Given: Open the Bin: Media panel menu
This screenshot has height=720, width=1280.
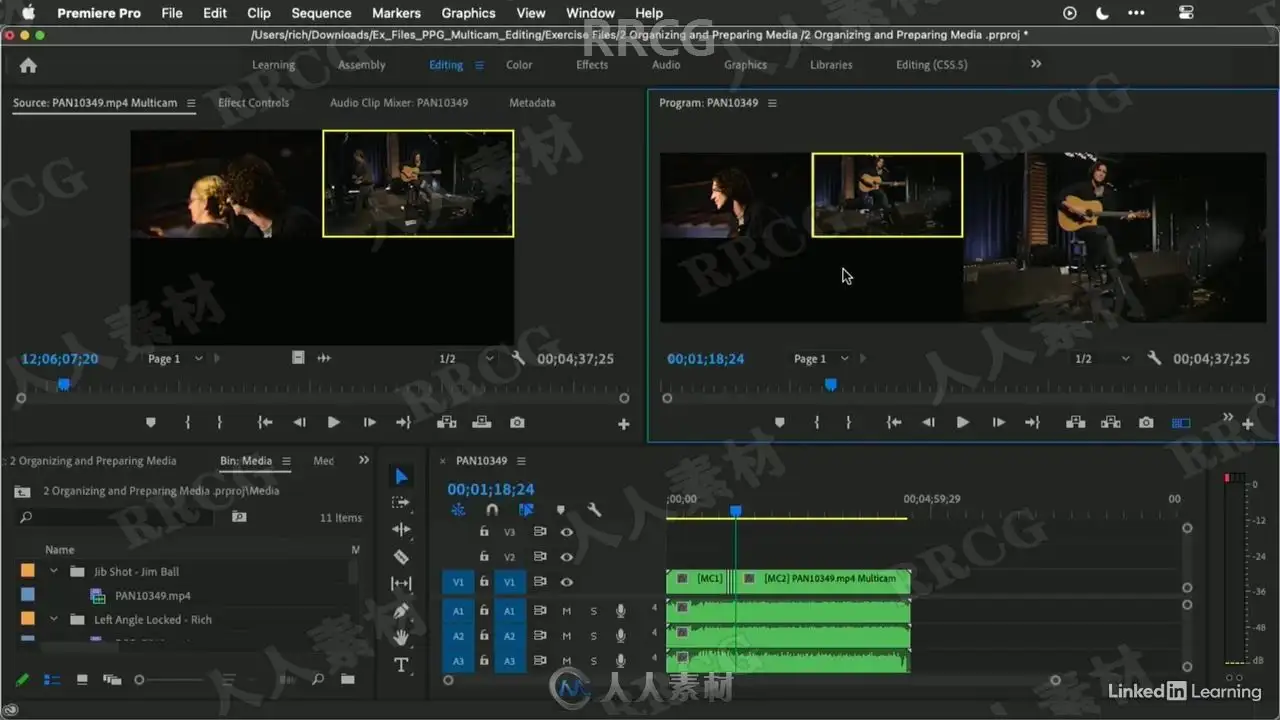Looking at the screenshot, I should 286,461.
